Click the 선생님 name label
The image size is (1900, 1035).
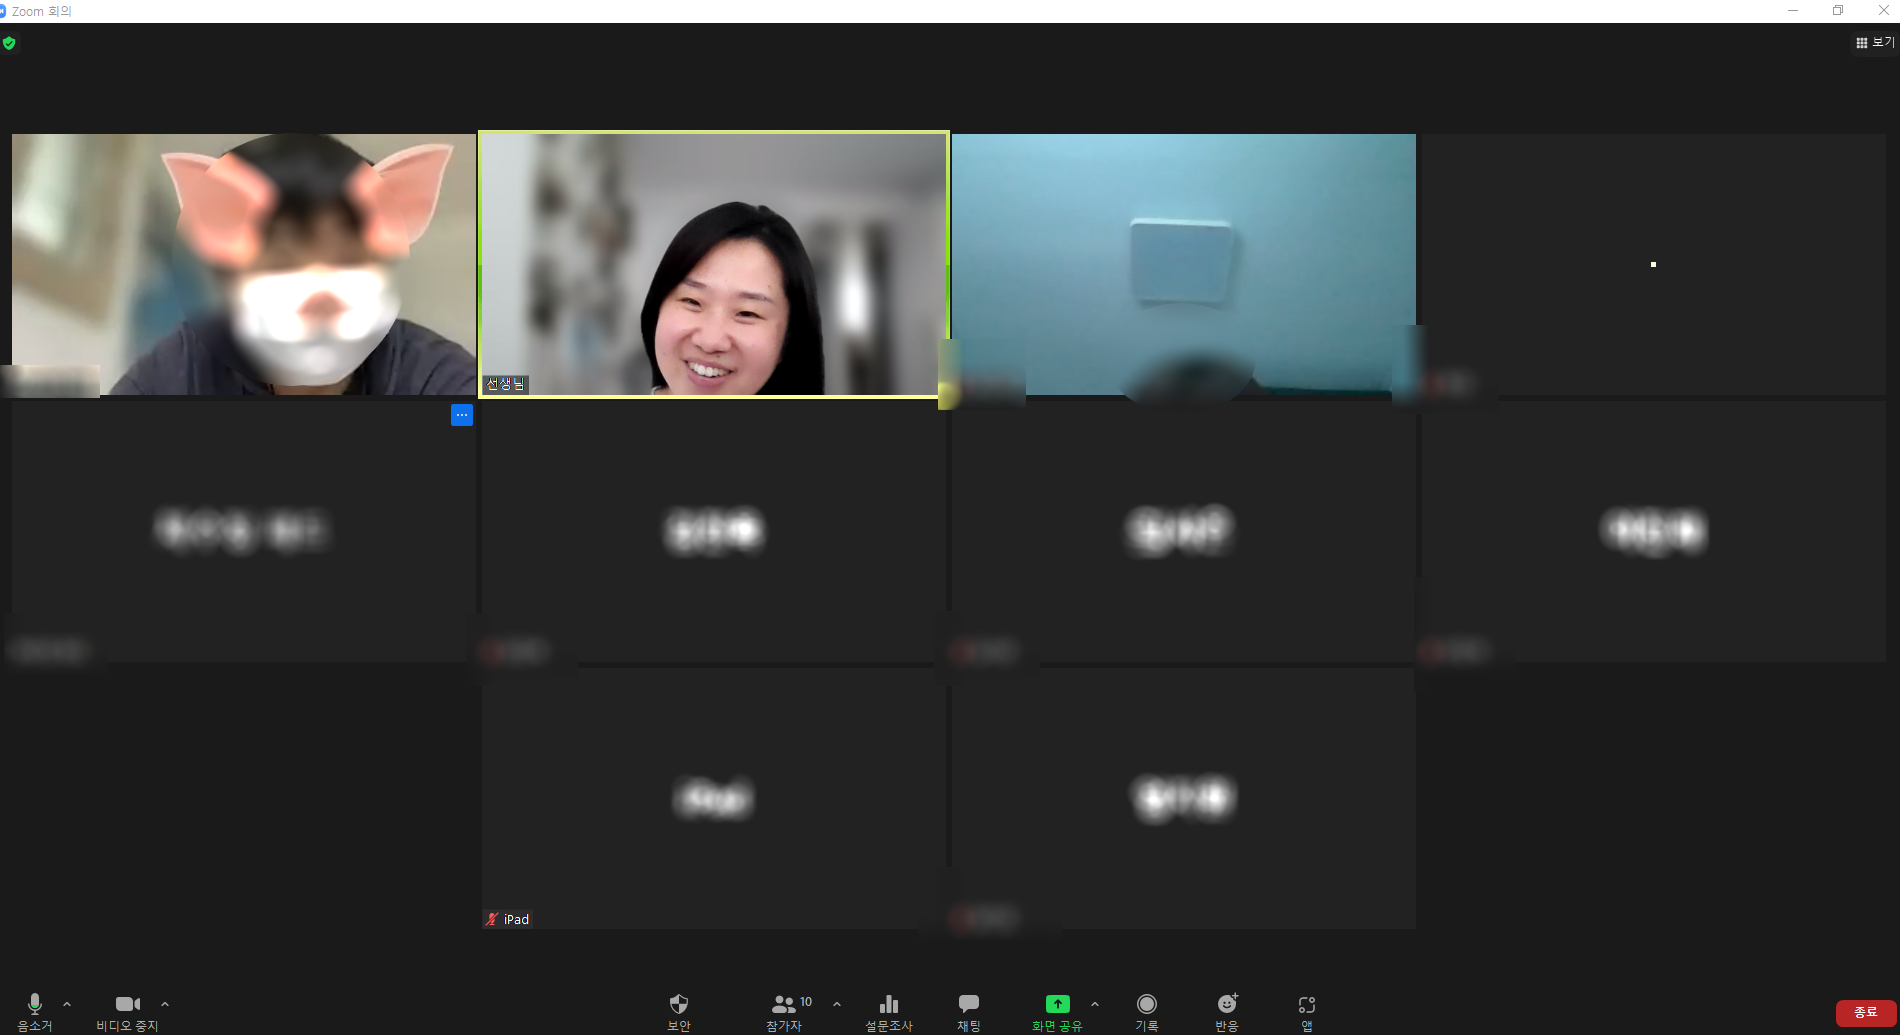pyautogui.click(x=505, y=384)
